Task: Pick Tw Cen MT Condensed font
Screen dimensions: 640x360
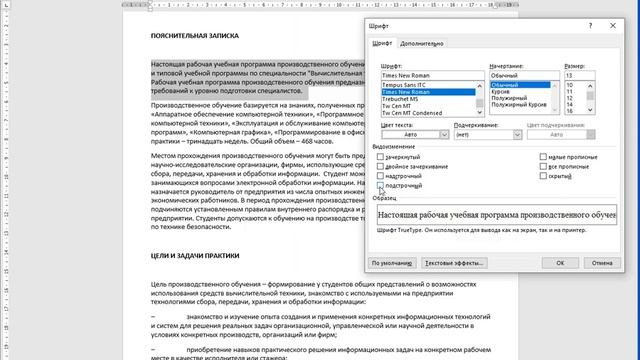Action: [428, 113]
